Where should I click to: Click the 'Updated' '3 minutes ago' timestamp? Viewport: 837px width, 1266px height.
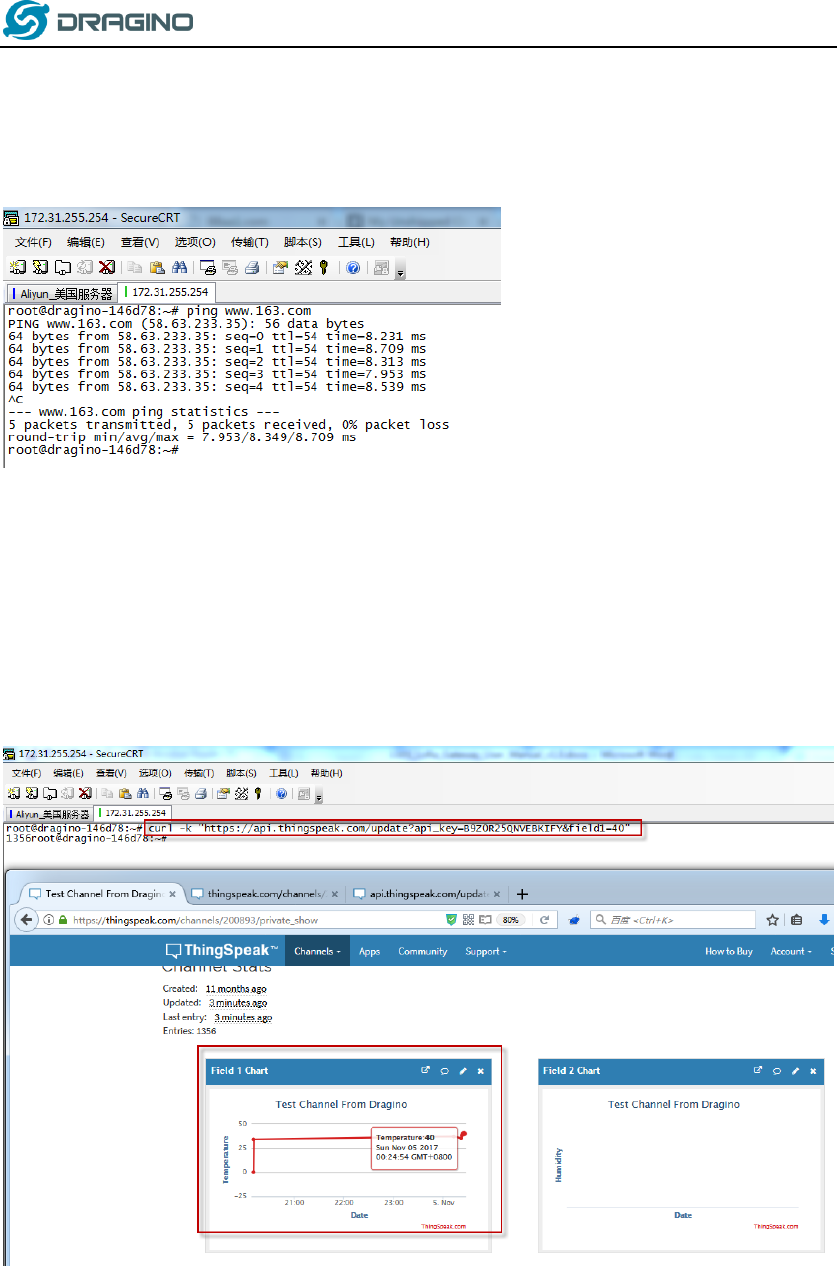[238, 1002]
